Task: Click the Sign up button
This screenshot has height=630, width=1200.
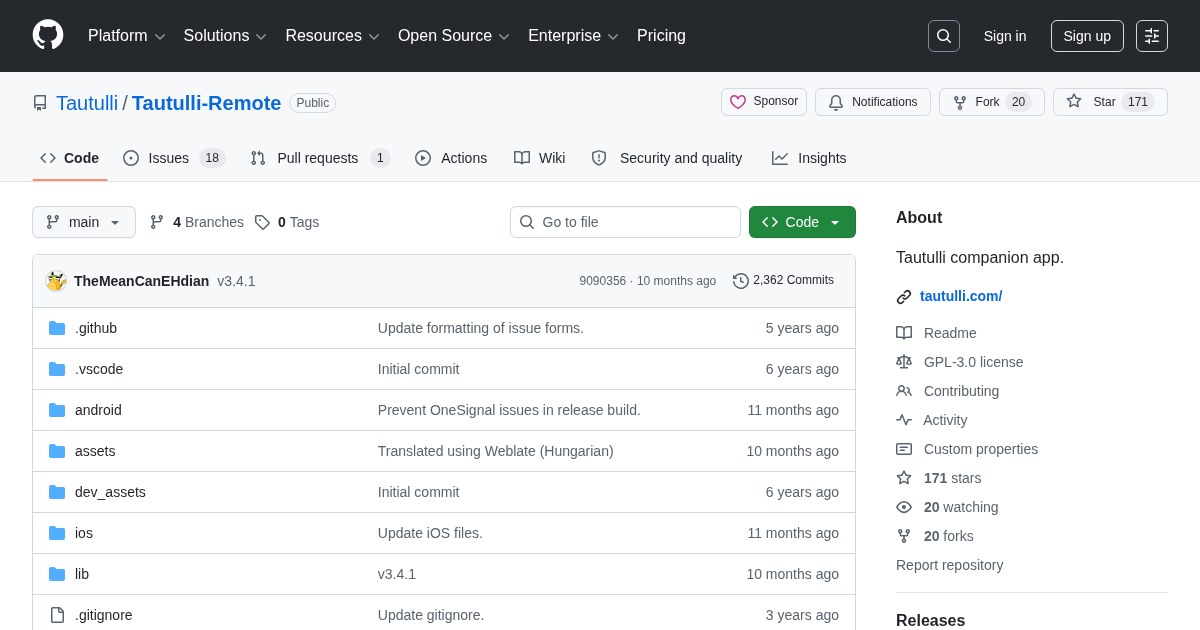Action: click(1087, 36)
